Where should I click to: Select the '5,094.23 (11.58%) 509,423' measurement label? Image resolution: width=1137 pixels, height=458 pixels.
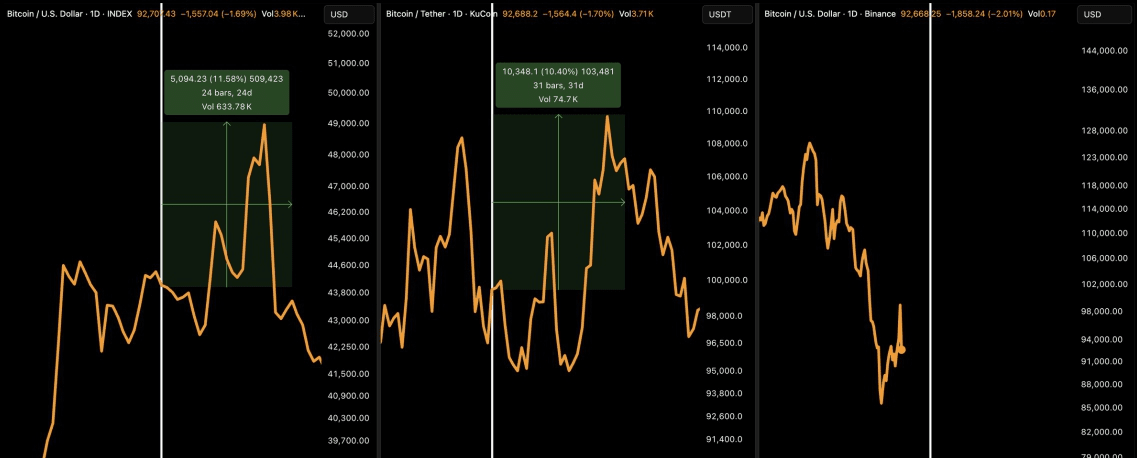[227, 79]
